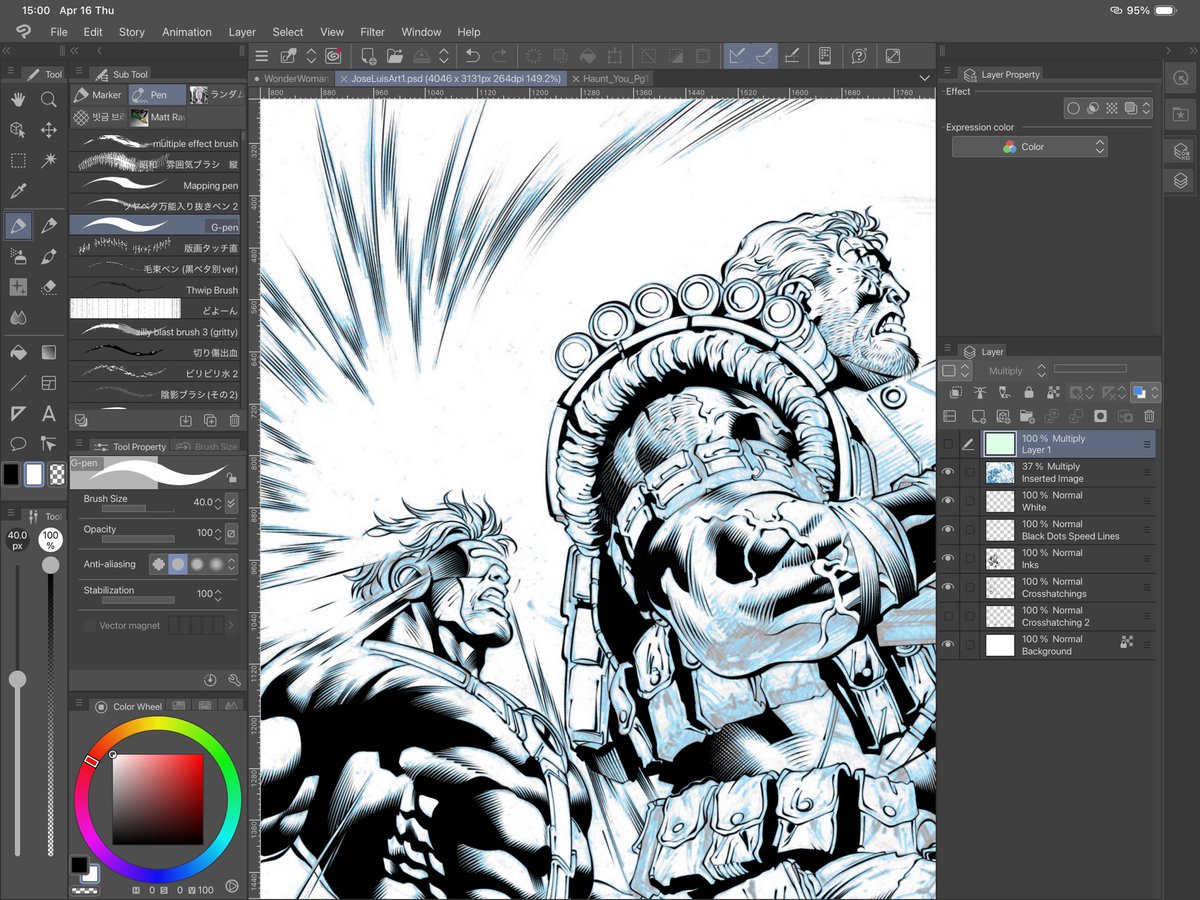Select the Operation object tool
The image size is (1200, 900).
click(x=18, y=130)
